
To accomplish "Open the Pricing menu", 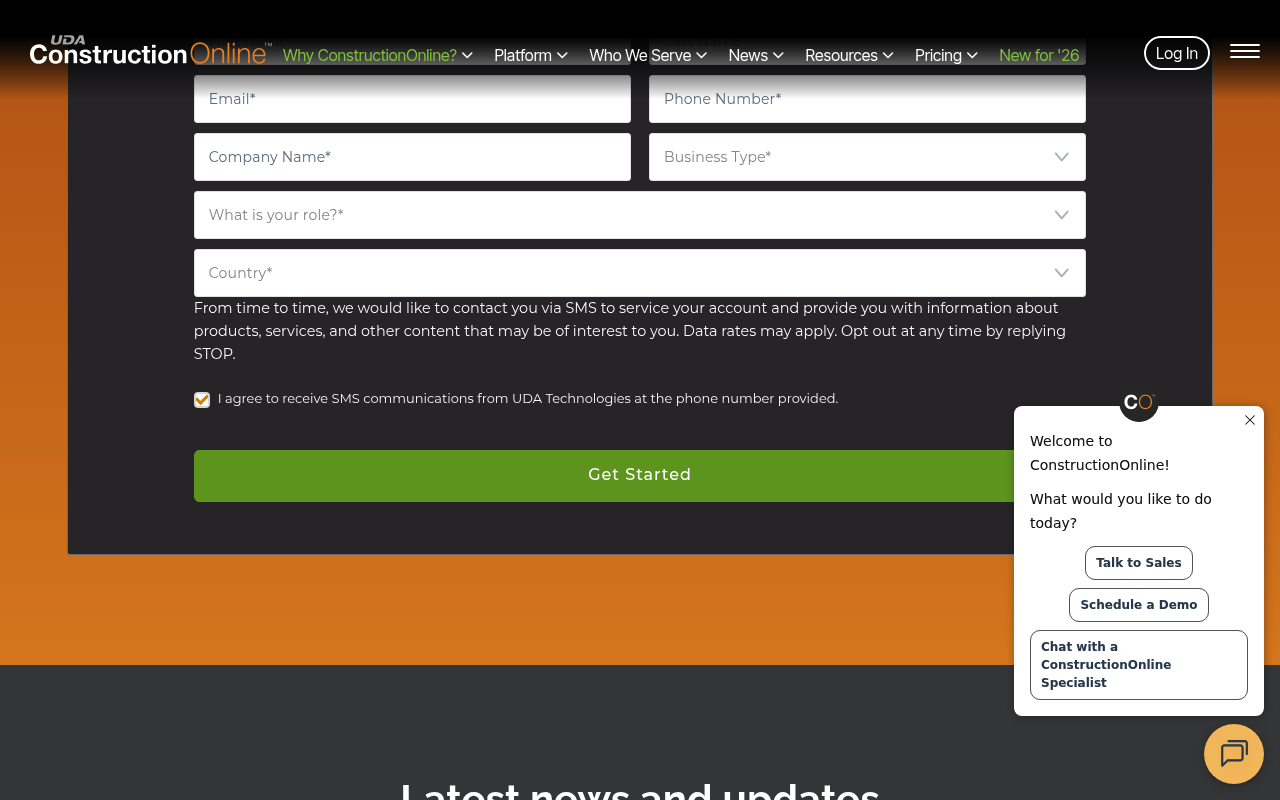I will tap(946, 55).
